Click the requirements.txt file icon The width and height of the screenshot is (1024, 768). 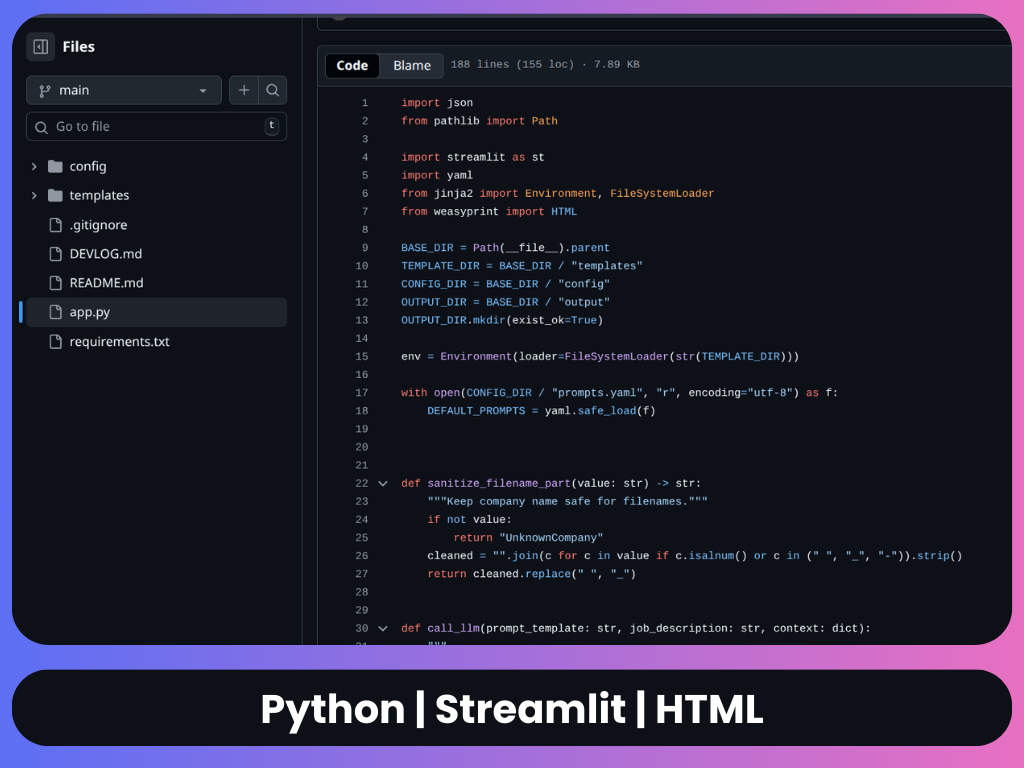tap(55, 342)
